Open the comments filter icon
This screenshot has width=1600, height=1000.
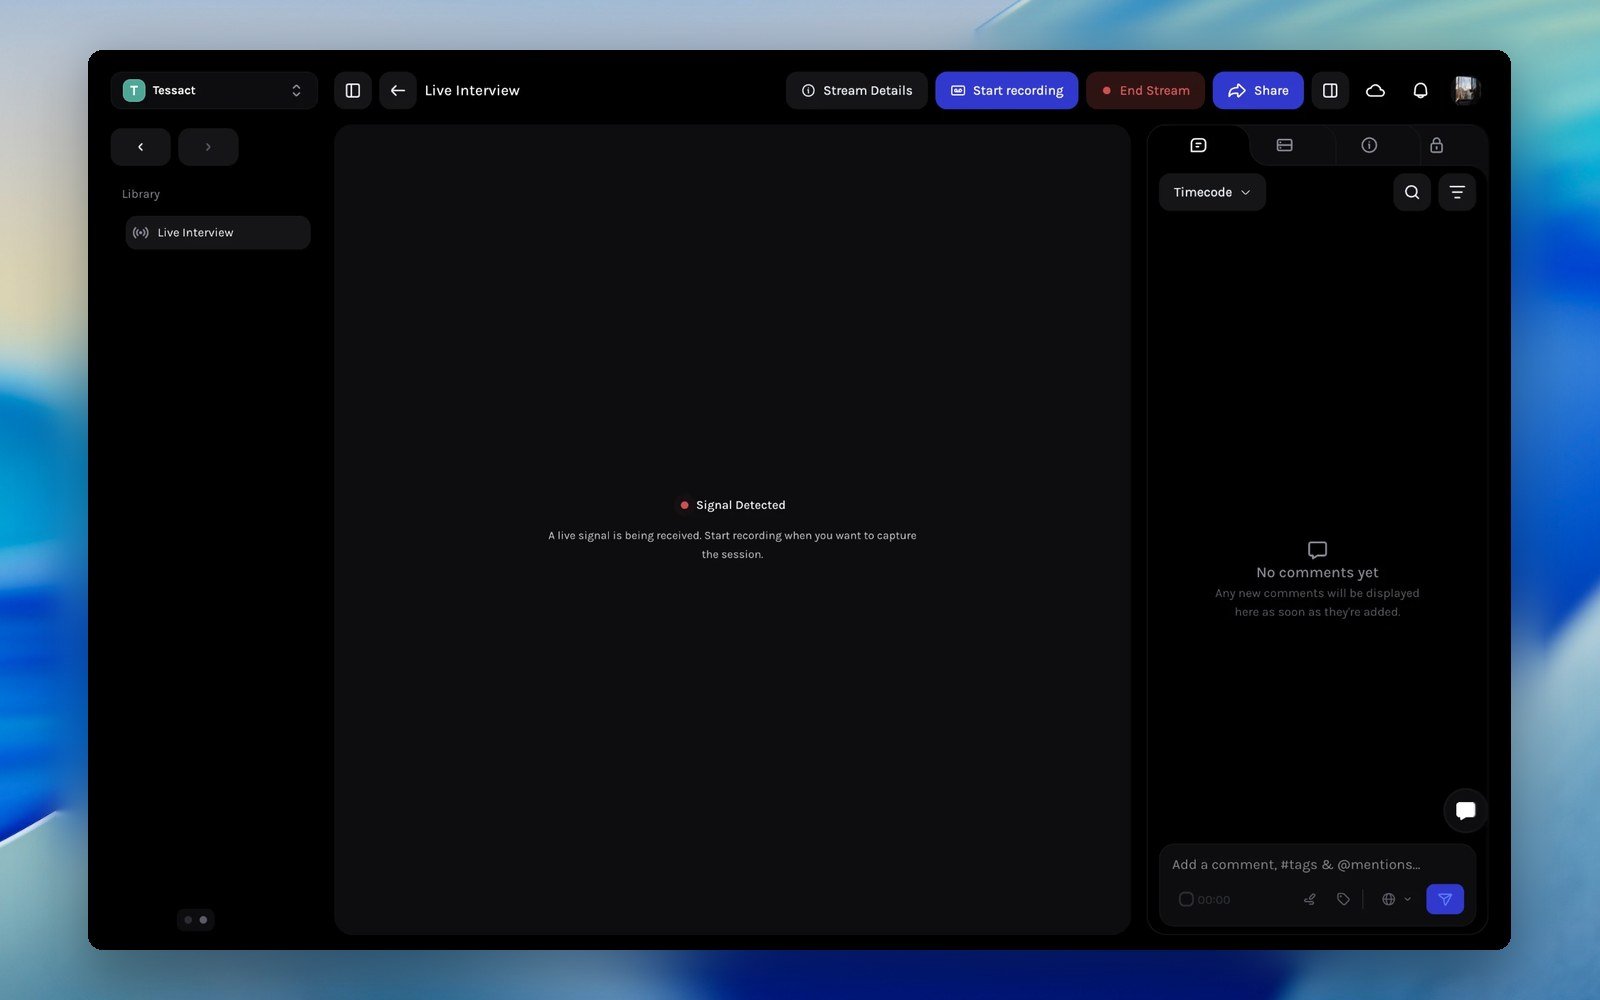point(1457,192)
